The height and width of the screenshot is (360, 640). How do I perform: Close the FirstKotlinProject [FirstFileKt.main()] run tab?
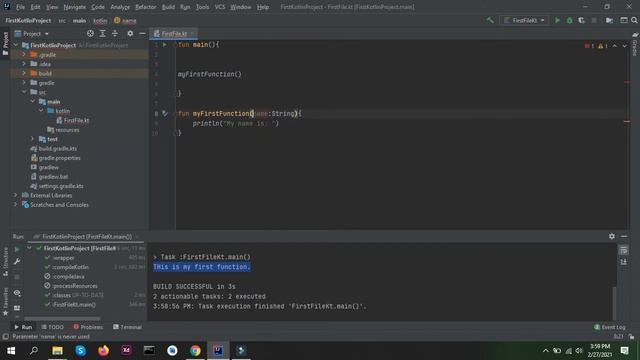click(x=138, y=237)
